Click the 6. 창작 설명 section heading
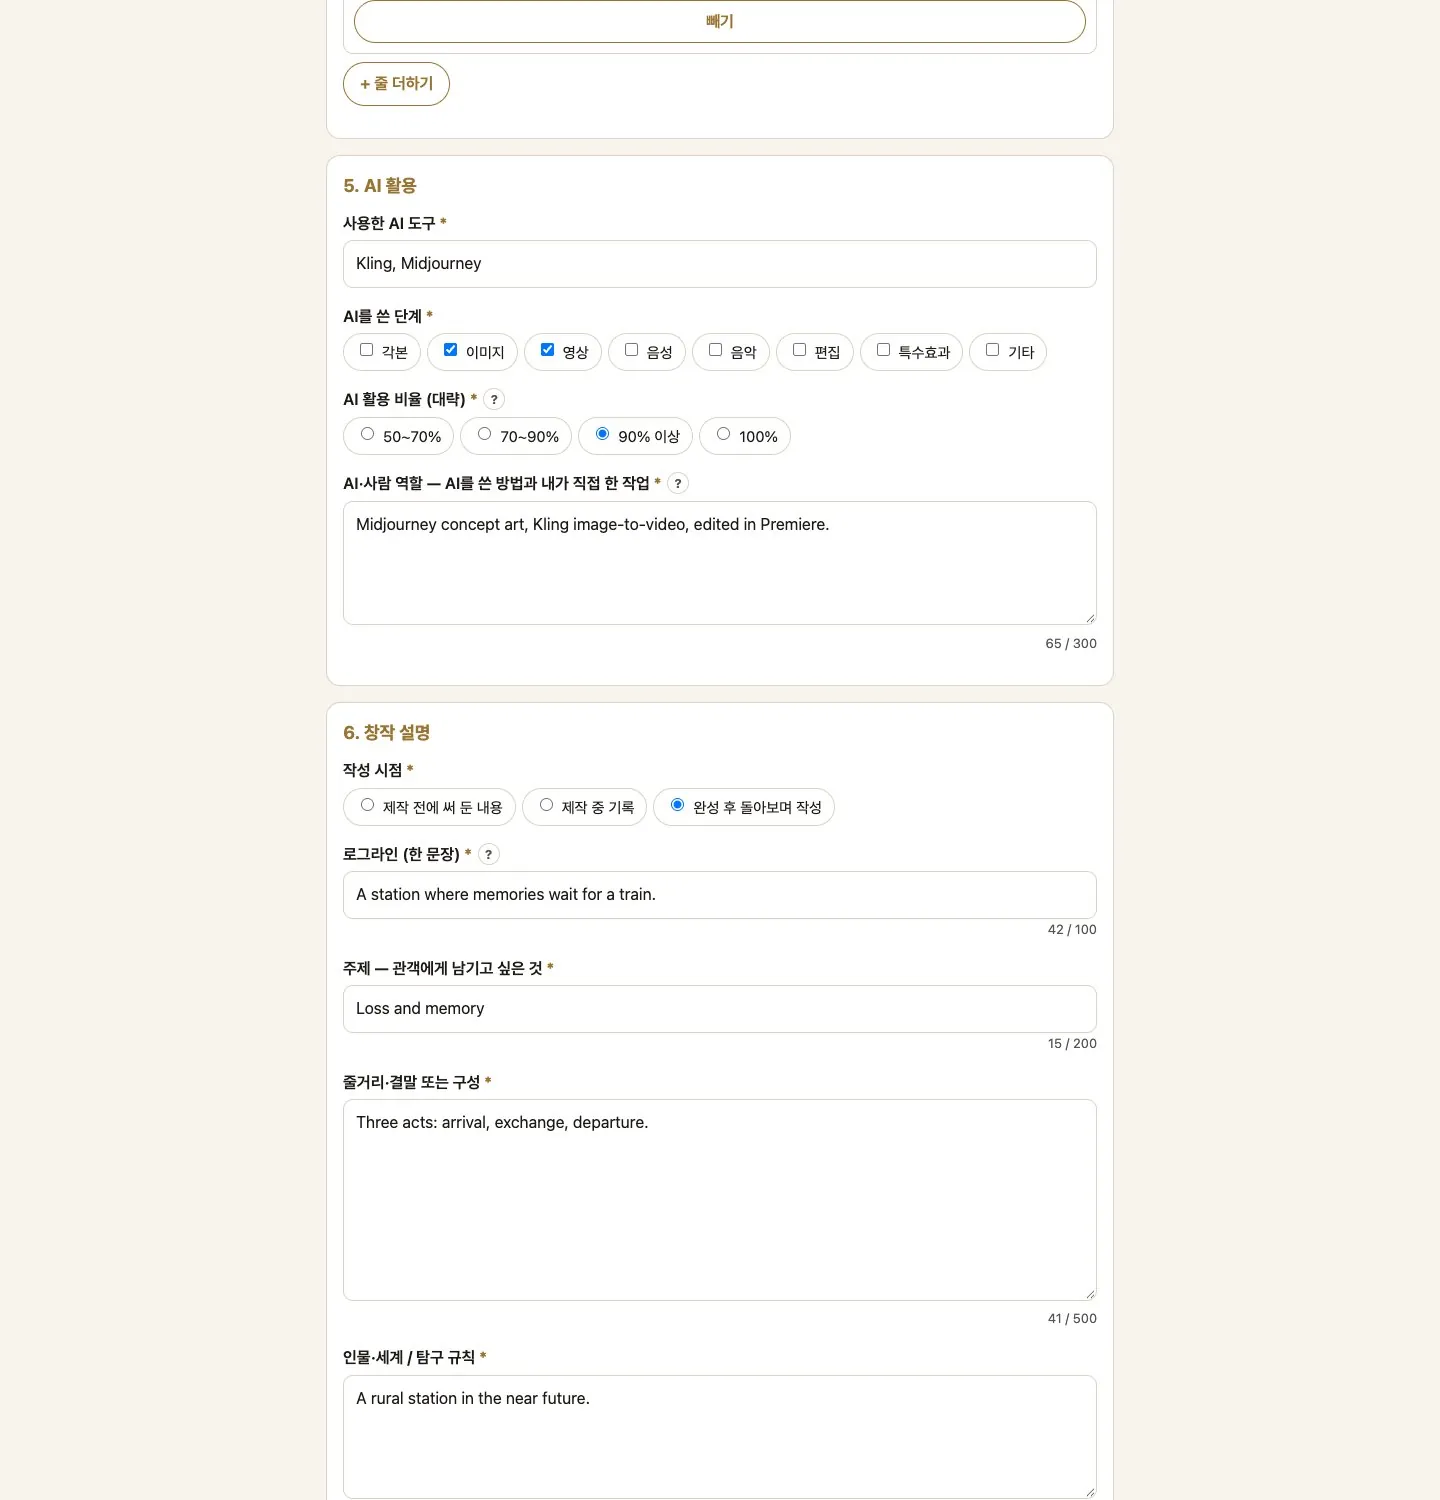Viewport: 1440px width, 1500px height. click(x=387, y=733)
